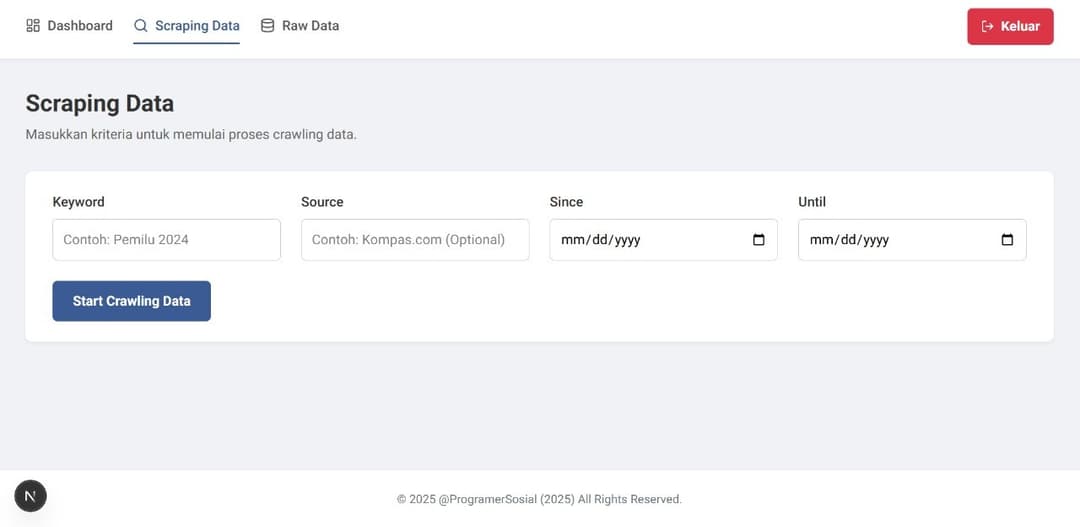Switch to the Raw Data tab label
This screenshot has width=1080, height=527.
coord(310,26)
